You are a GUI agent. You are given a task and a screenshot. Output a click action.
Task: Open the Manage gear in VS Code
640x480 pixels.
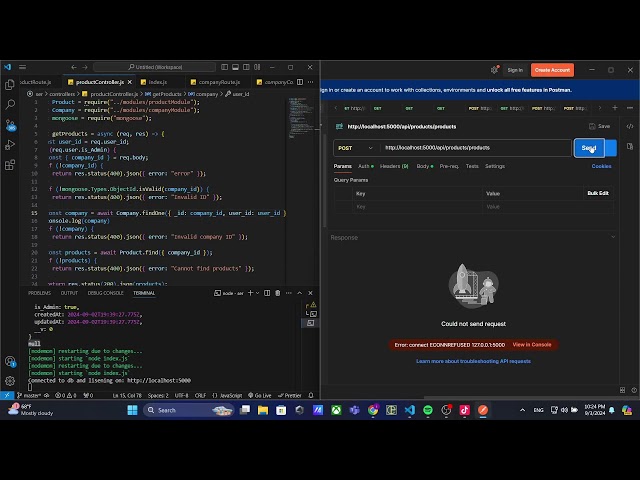point(10,381)
